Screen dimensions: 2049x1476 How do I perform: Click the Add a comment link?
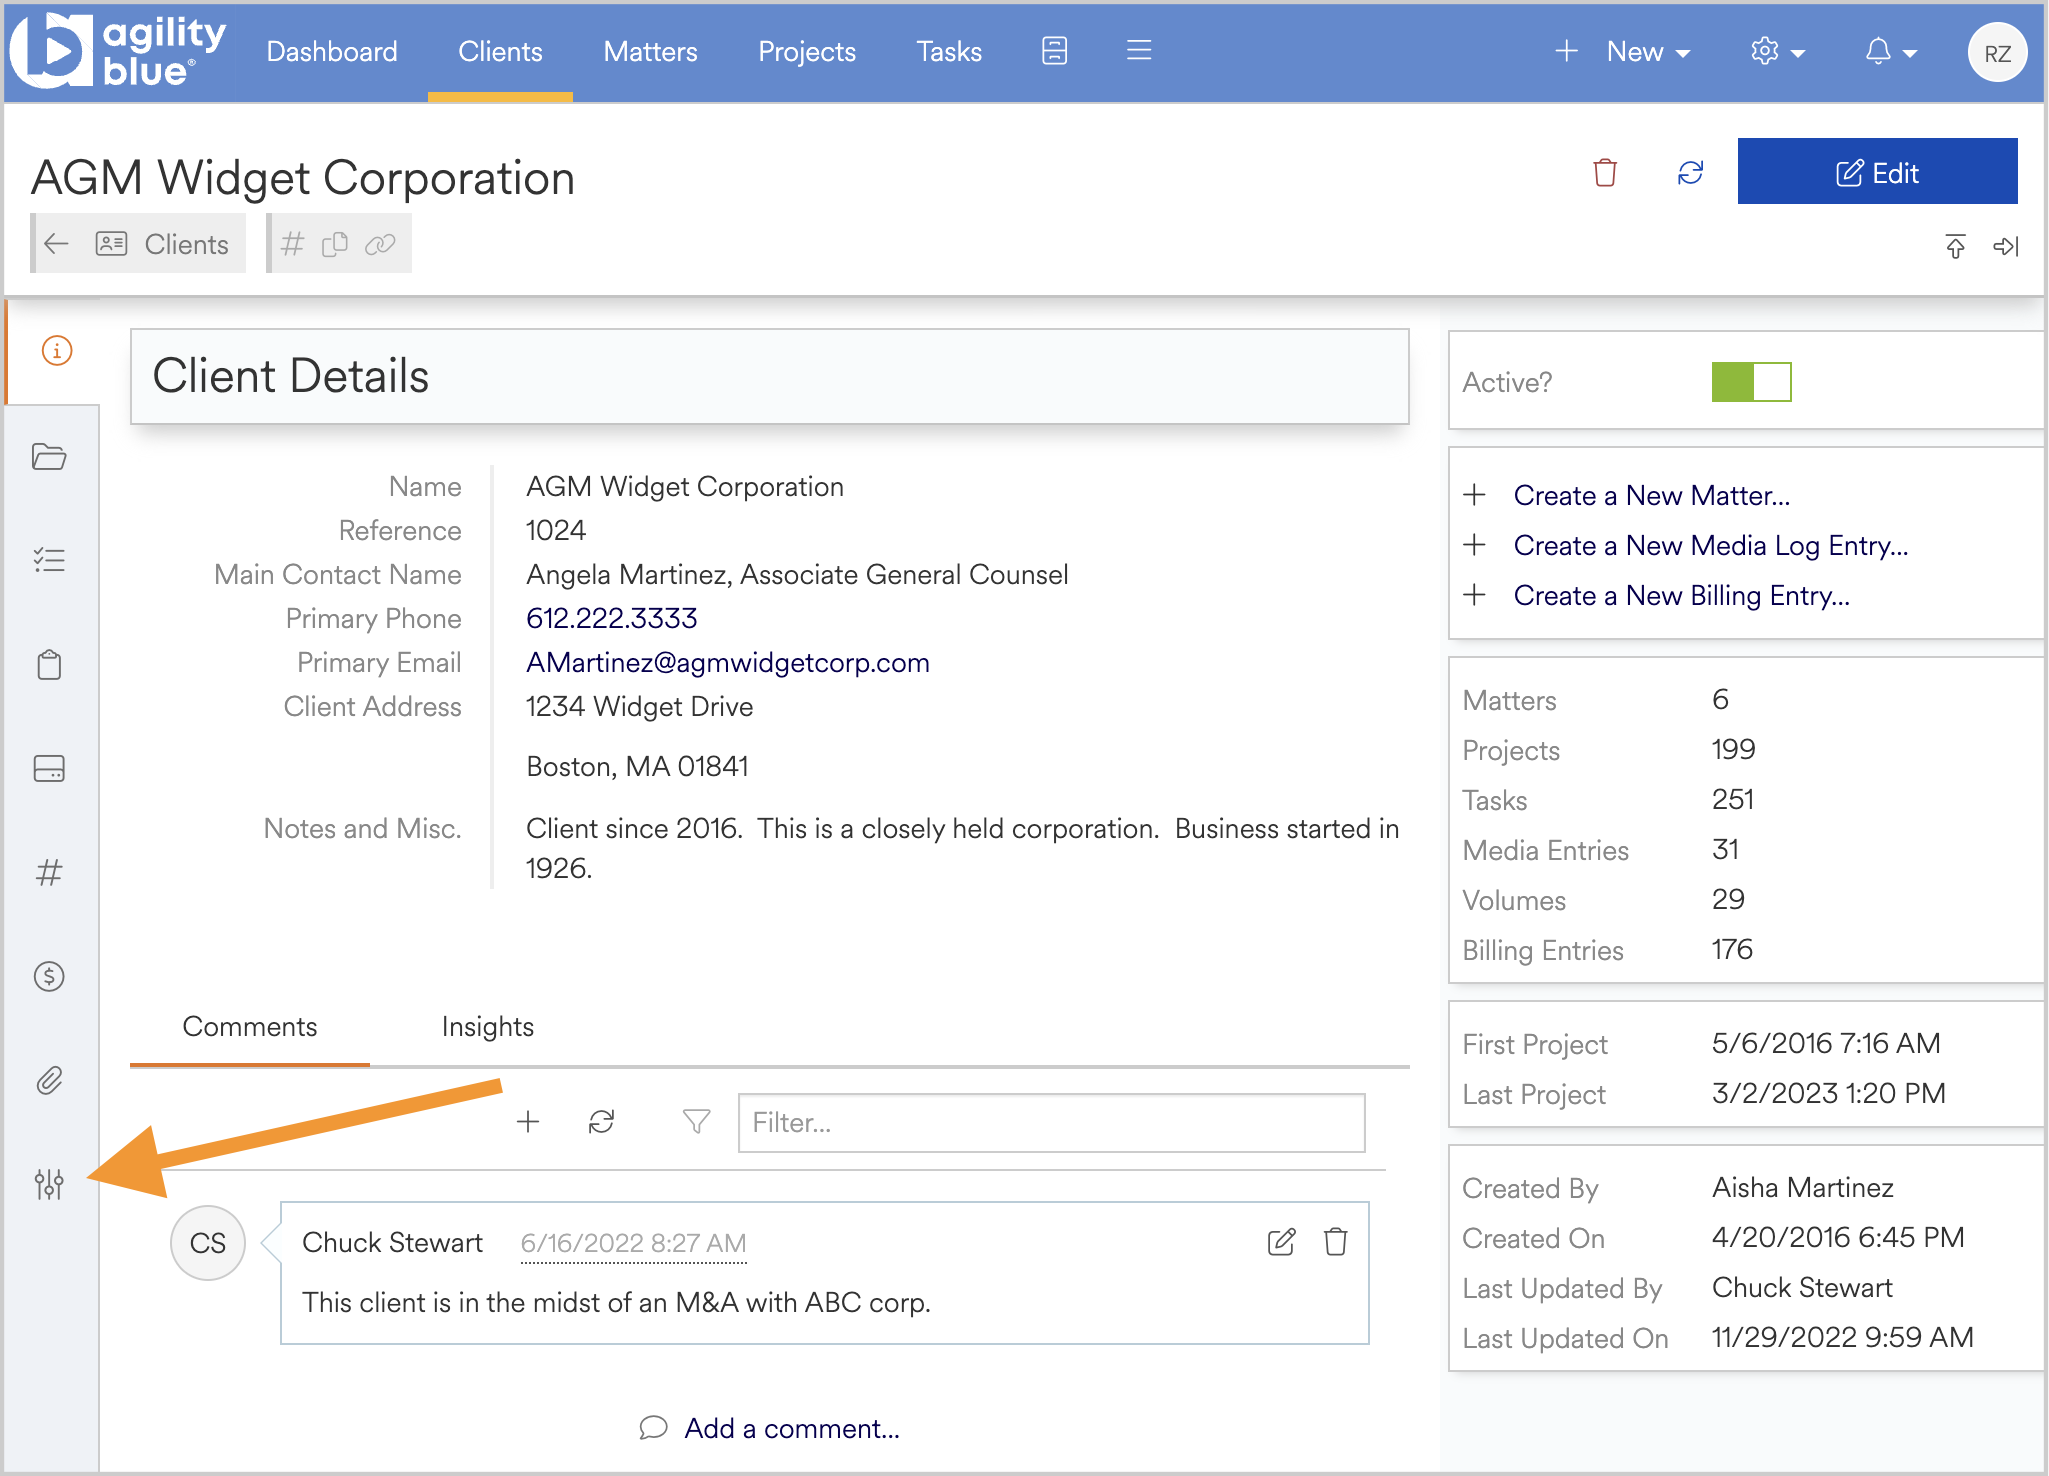tap(791, 1428)
